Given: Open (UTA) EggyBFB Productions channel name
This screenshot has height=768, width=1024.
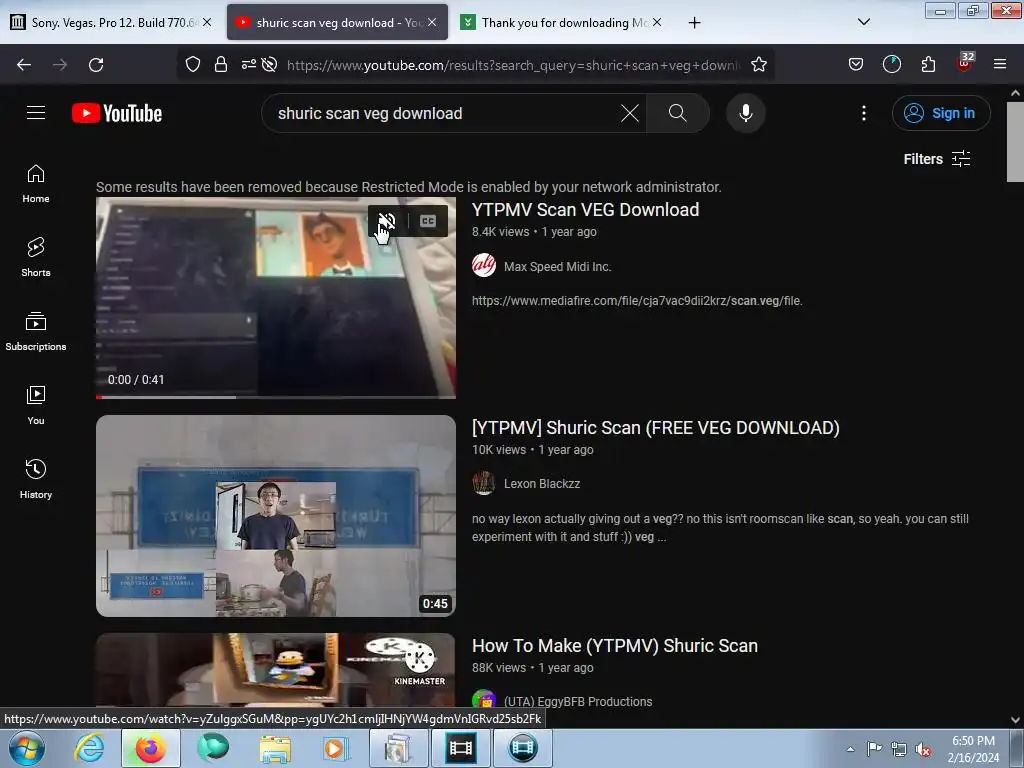Looking at the screenshot, I should [578, 701].
